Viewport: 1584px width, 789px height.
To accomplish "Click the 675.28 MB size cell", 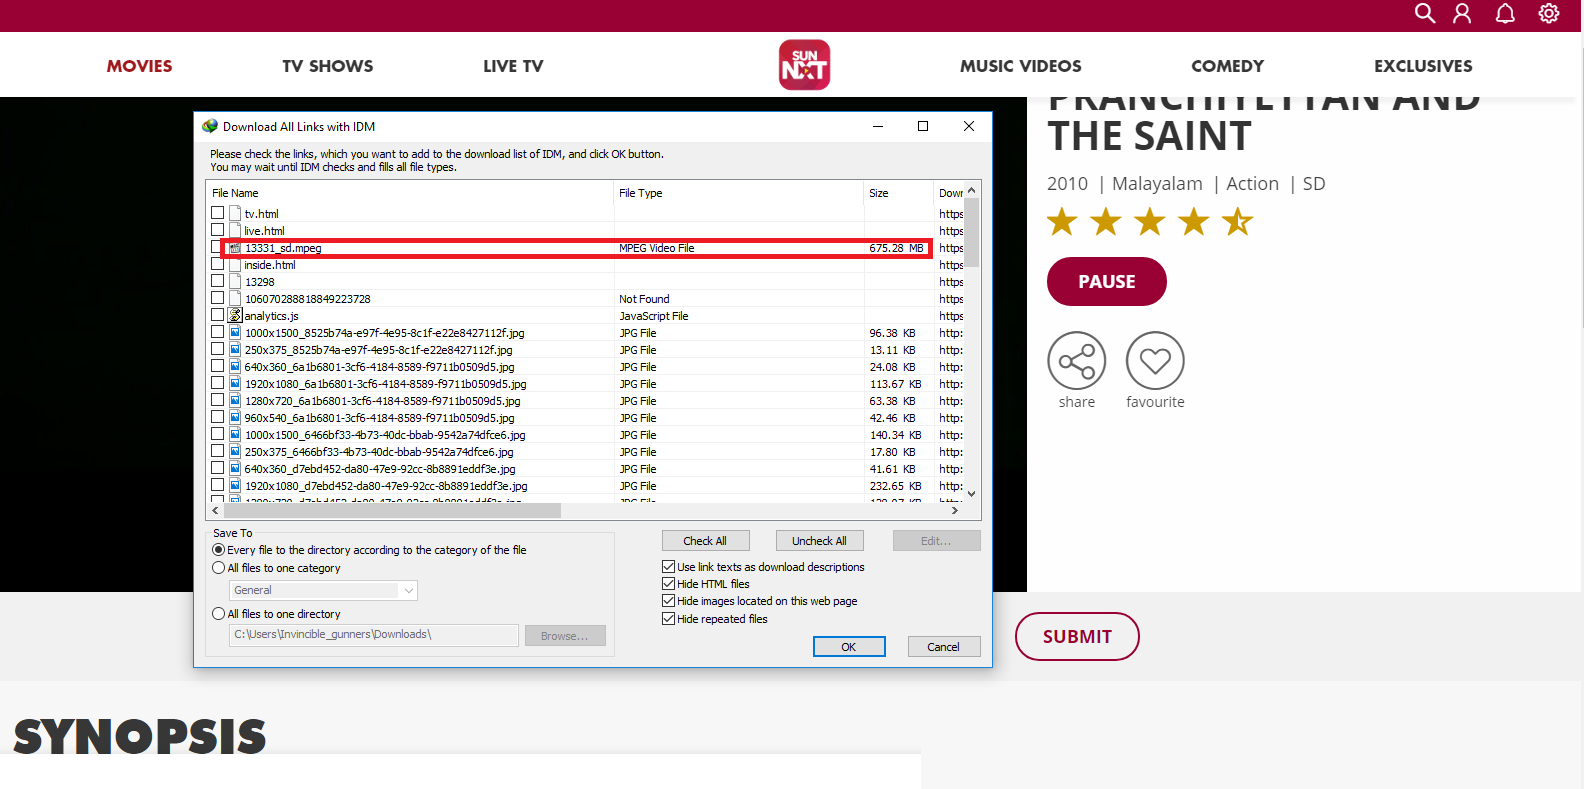I will click(x=897, y=248).
